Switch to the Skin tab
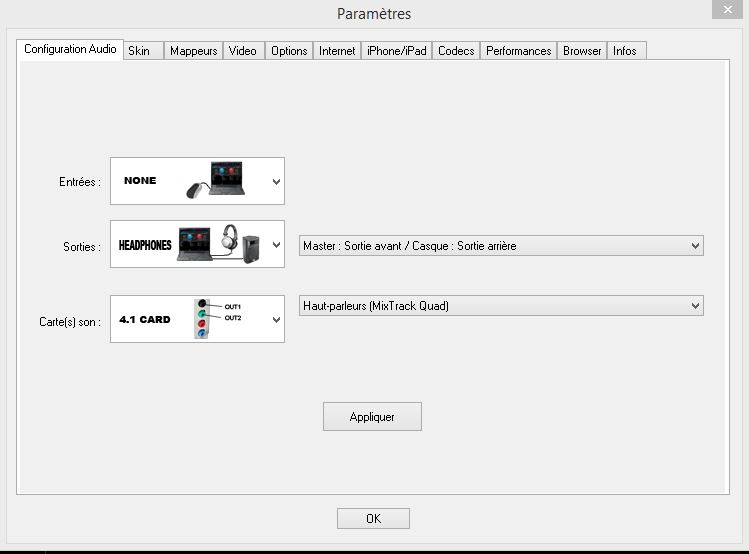The height and width of the screenshot is (554, 749). click(x=144, y=51)
